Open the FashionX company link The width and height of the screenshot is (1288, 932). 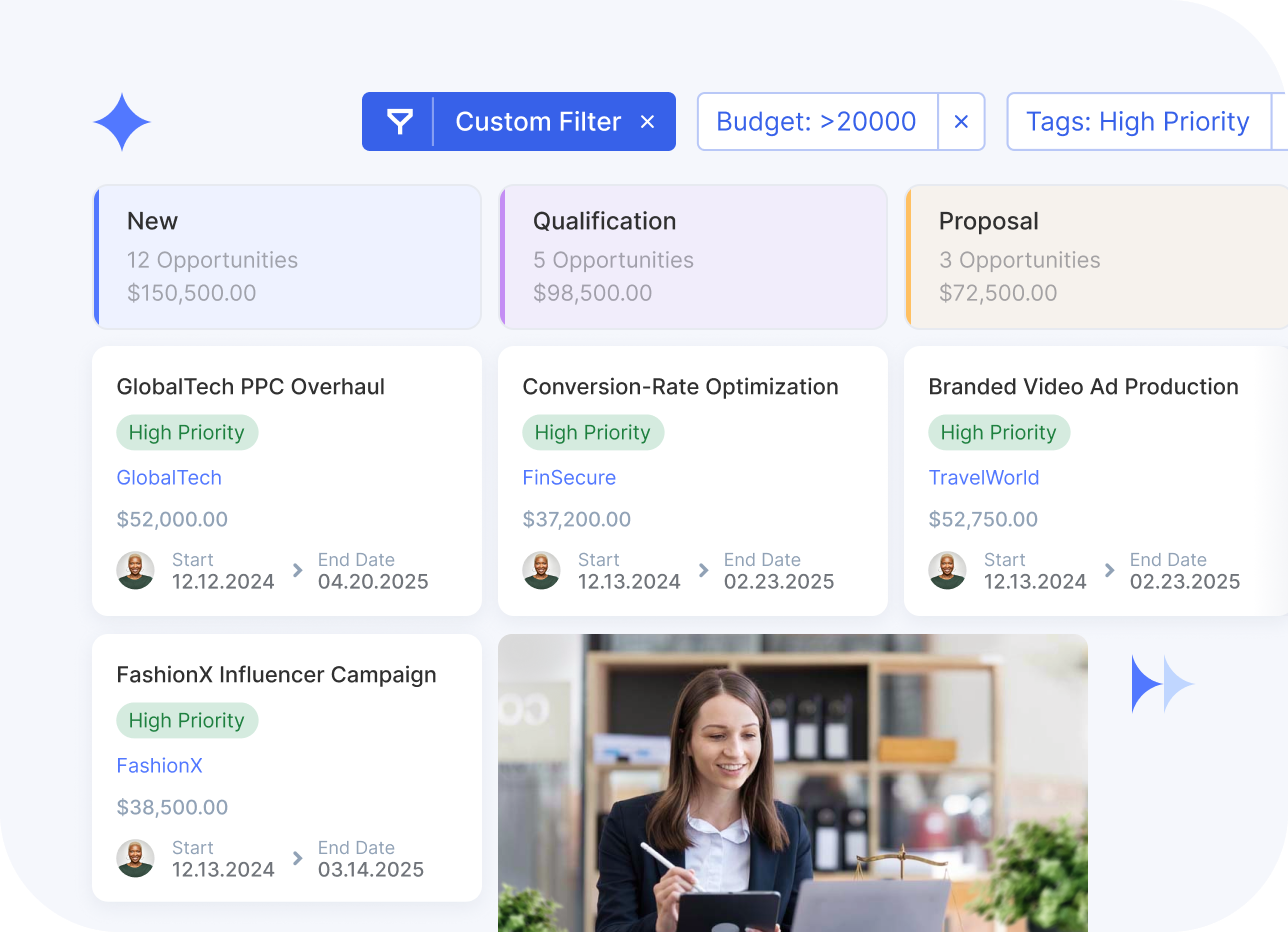(x=160, y=766)
